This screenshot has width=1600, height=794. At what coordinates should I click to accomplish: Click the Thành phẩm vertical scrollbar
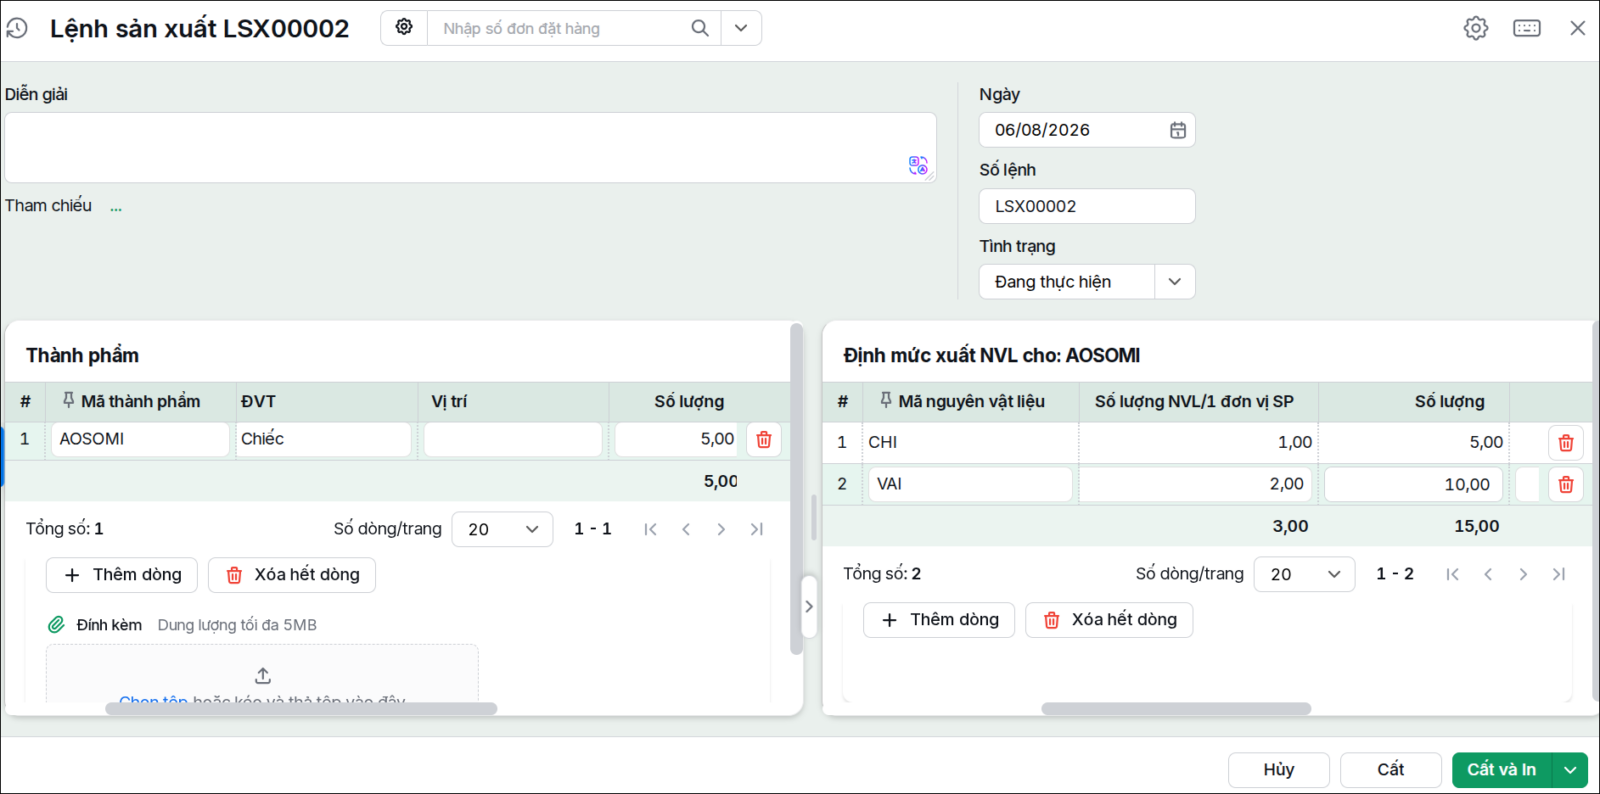[796, 490]
